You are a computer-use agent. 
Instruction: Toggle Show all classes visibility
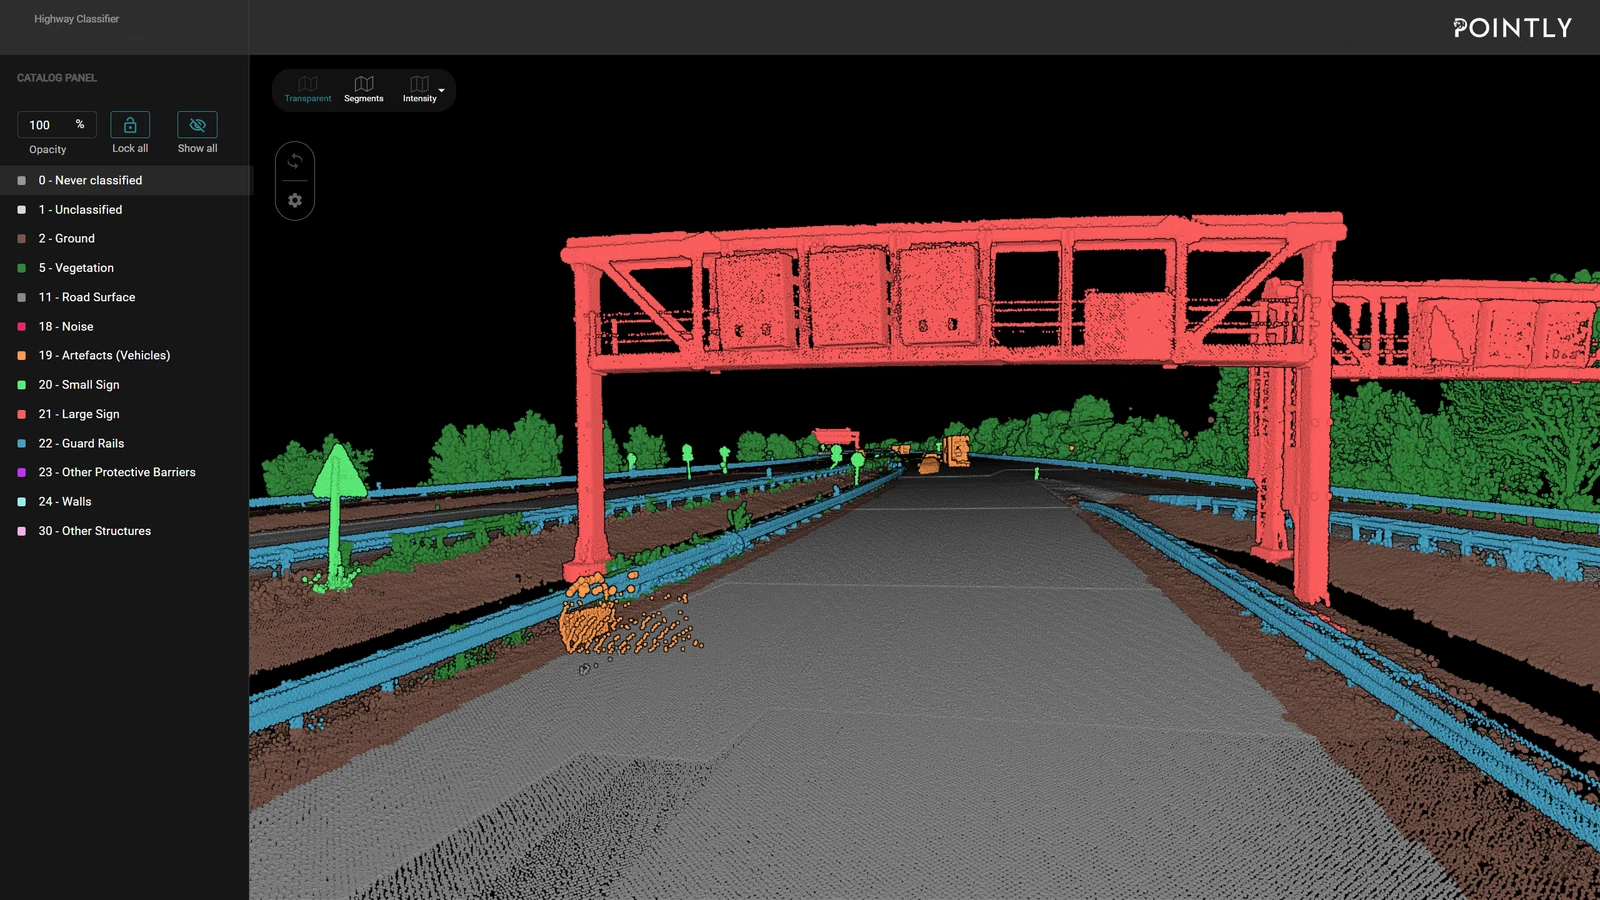click(x=197, y=125)
